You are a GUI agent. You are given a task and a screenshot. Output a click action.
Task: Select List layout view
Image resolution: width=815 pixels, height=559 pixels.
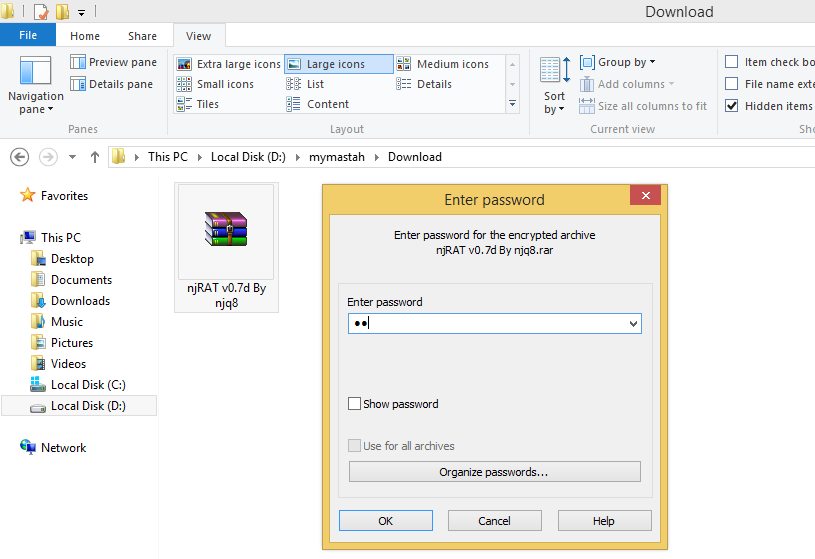305,84
